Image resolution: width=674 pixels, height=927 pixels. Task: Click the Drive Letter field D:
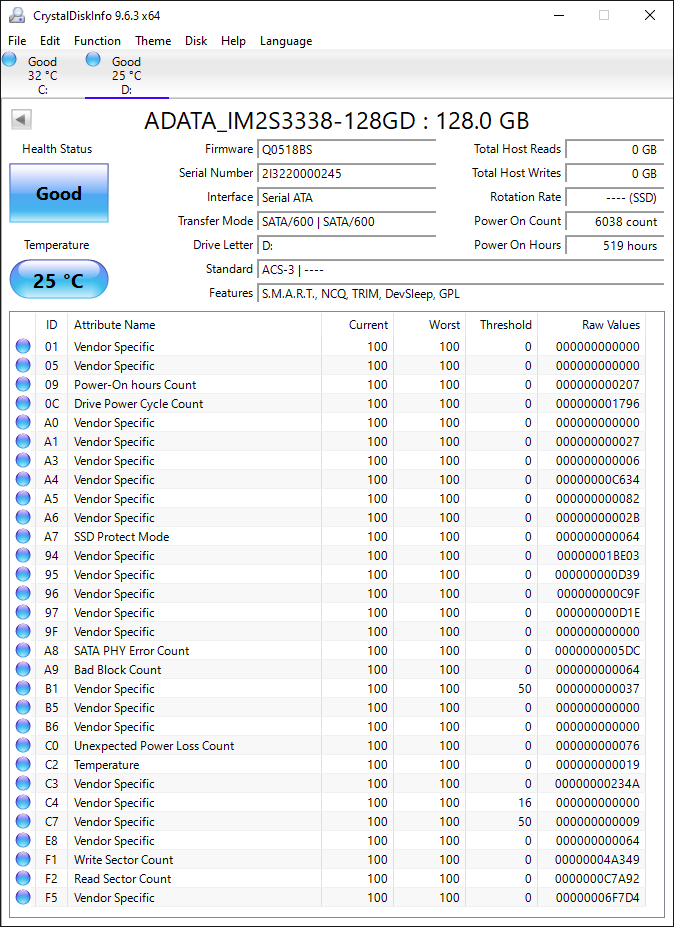[x=346, y=245]
